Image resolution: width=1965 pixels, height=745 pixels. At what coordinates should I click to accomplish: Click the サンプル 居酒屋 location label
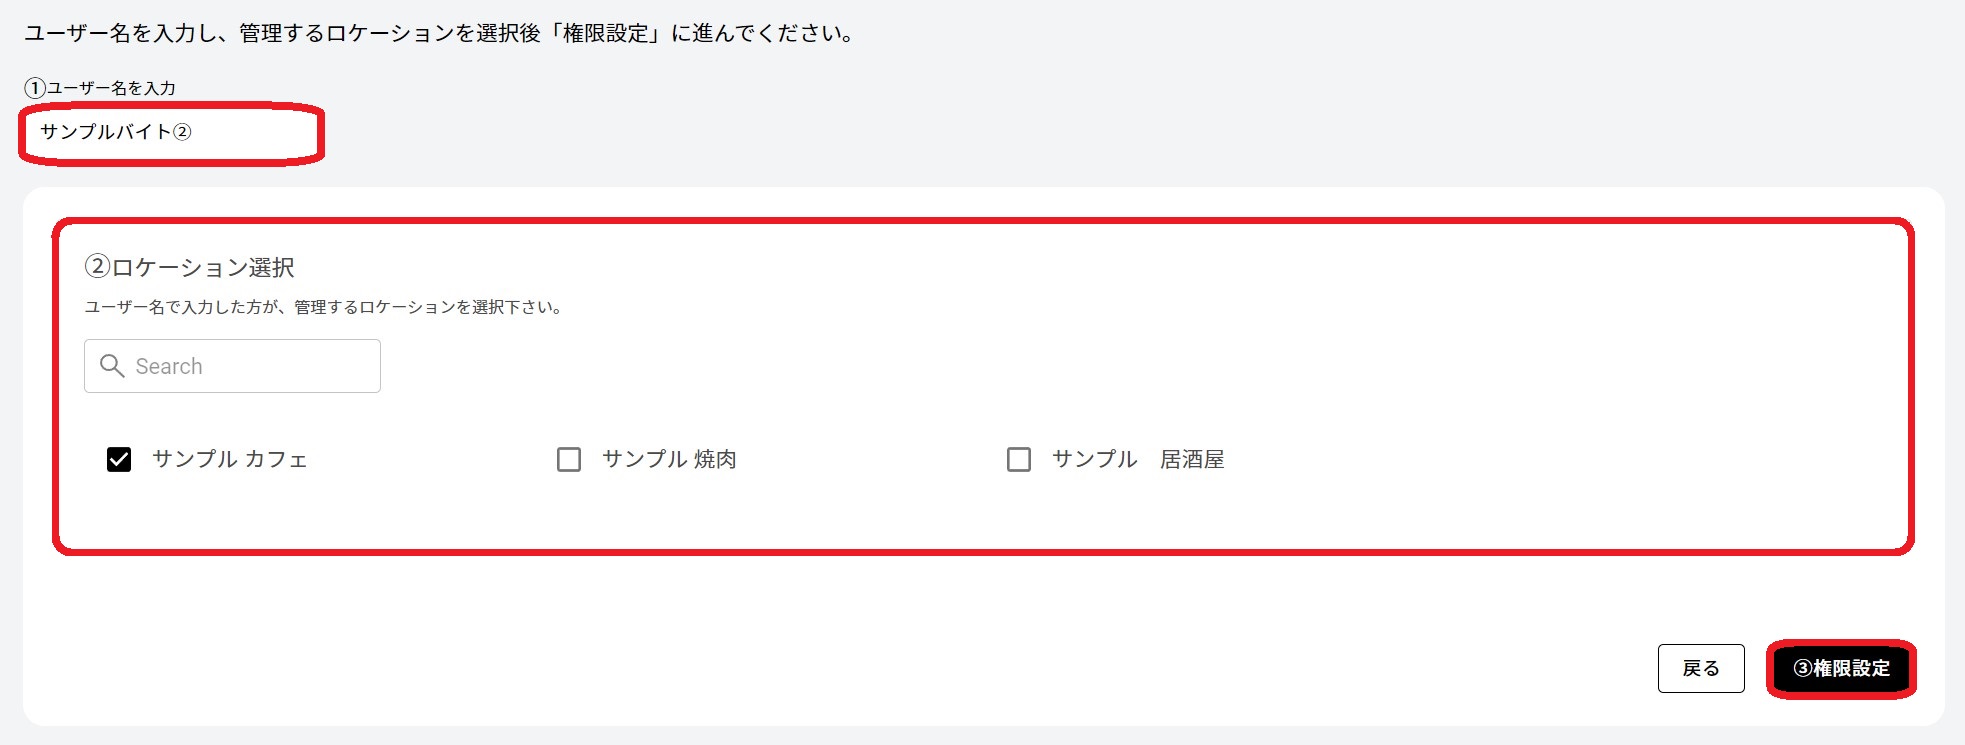[1137, 459]
